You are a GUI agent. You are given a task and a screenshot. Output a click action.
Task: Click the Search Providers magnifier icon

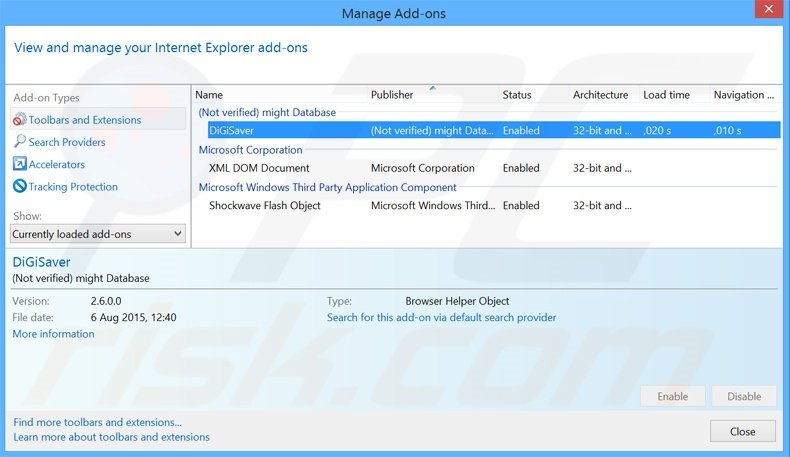20,142
